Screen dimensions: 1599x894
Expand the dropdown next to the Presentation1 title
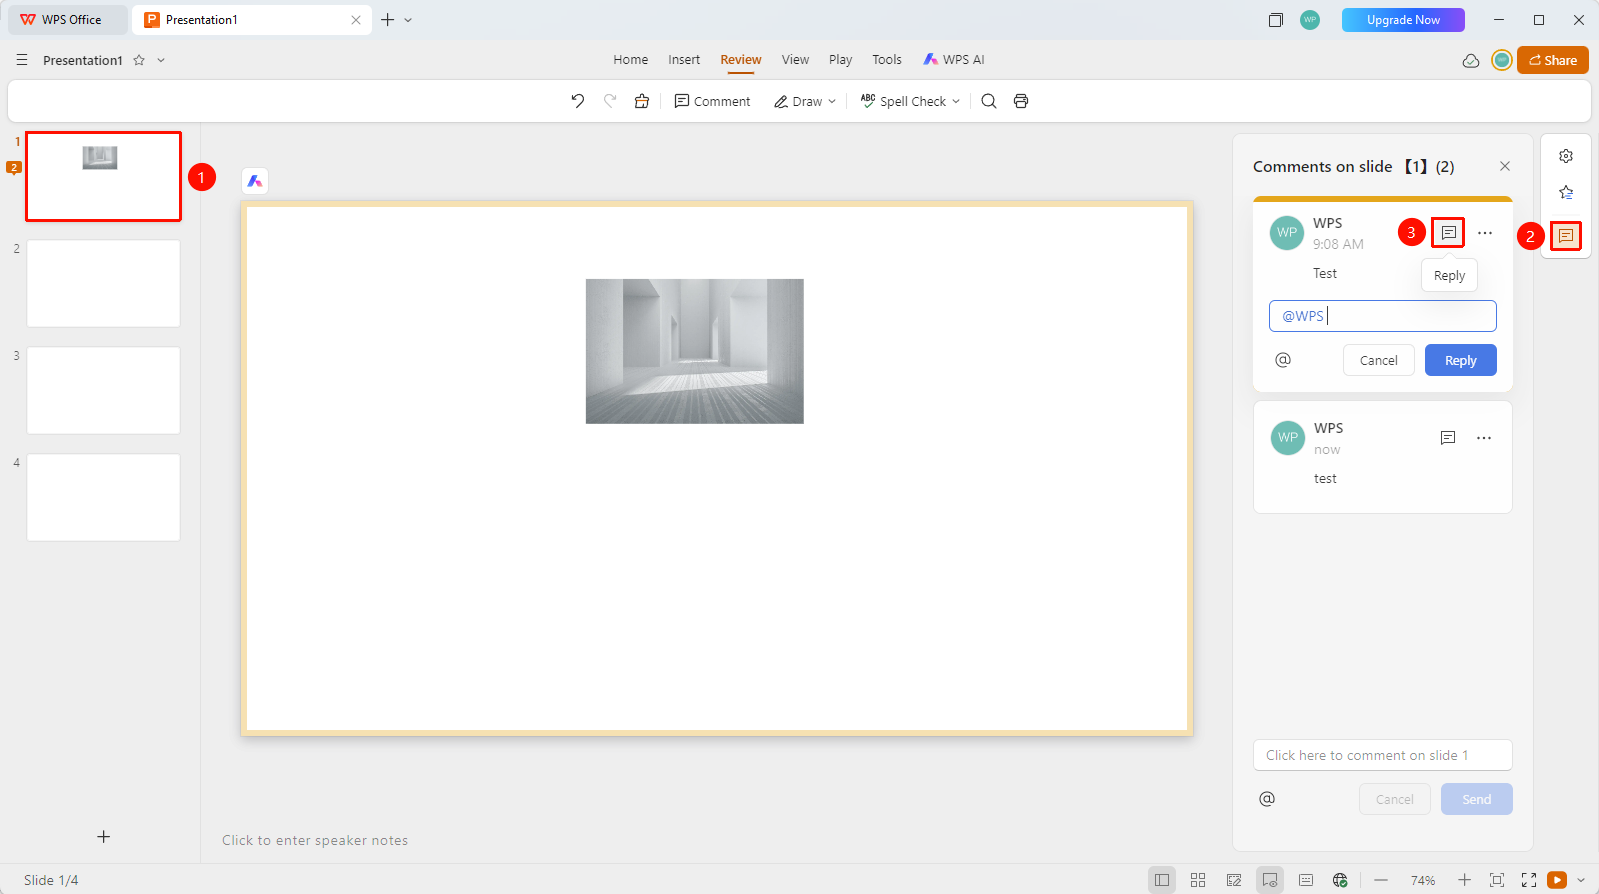(161, 60)
